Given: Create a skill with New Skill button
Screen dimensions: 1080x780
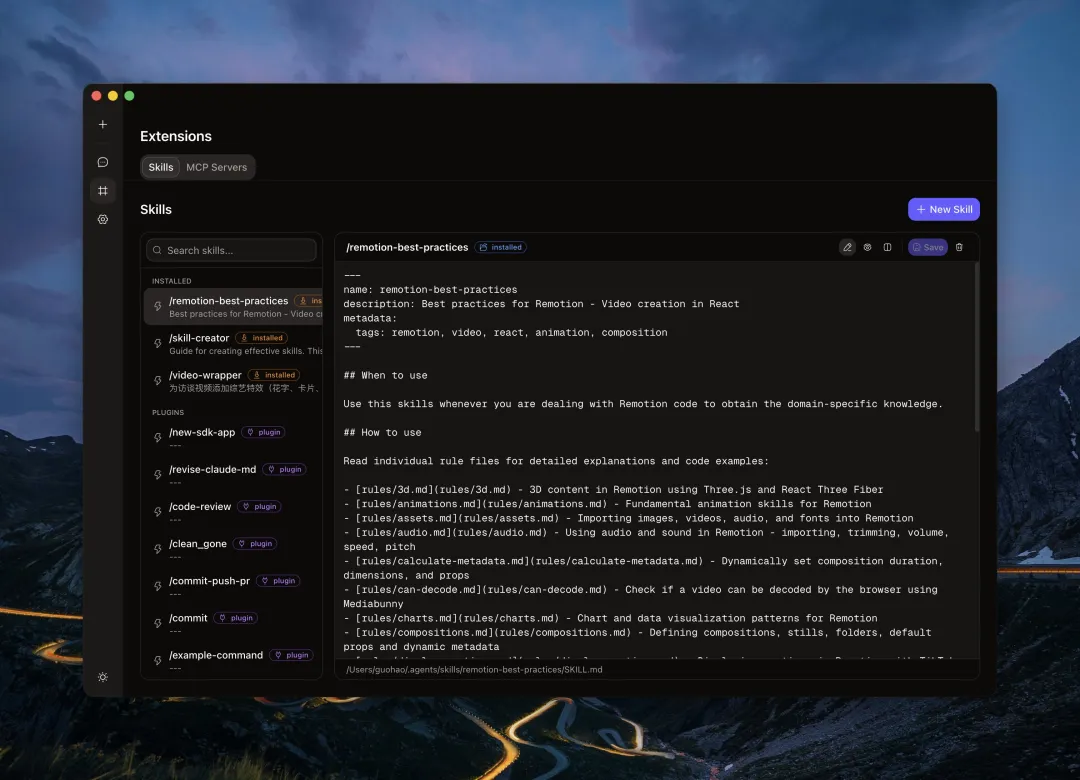Looking at the screenshot, I should coord(943,209).
